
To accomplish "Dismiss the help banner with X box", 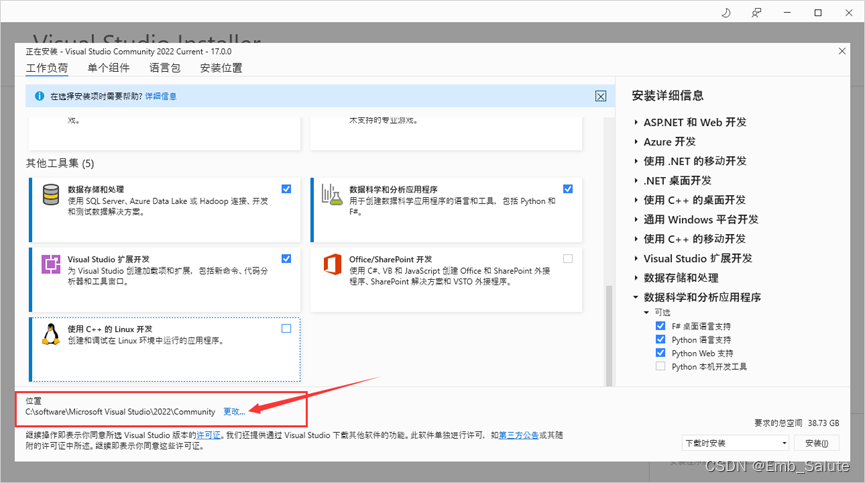I will [x=600, y=96].
